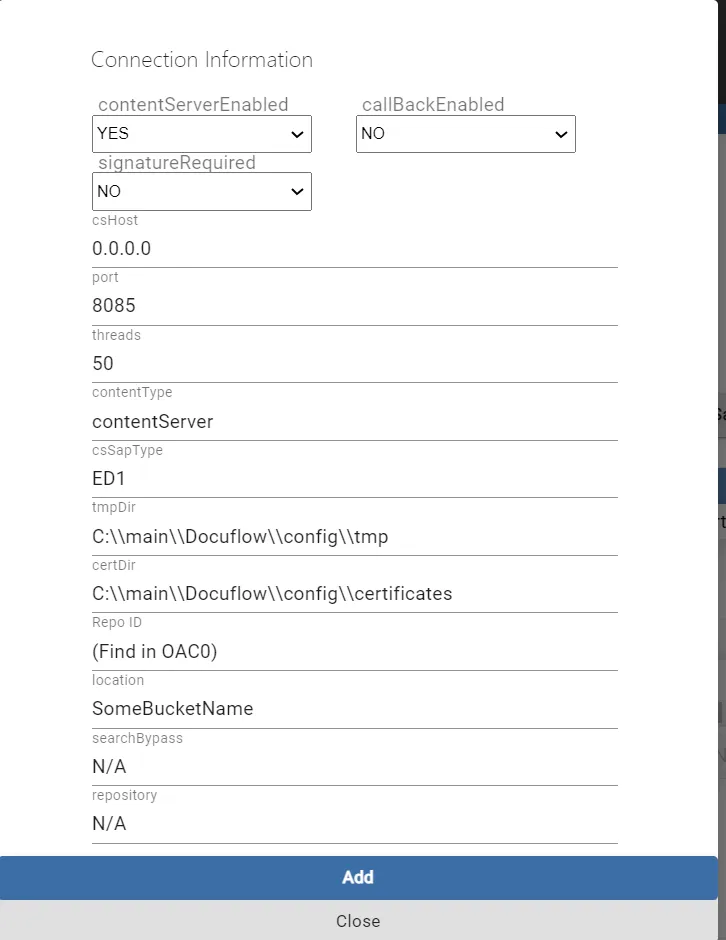The width and height of the screenshot is (726, 940).
Task: Click the csHost label
Action: (115, 220)
